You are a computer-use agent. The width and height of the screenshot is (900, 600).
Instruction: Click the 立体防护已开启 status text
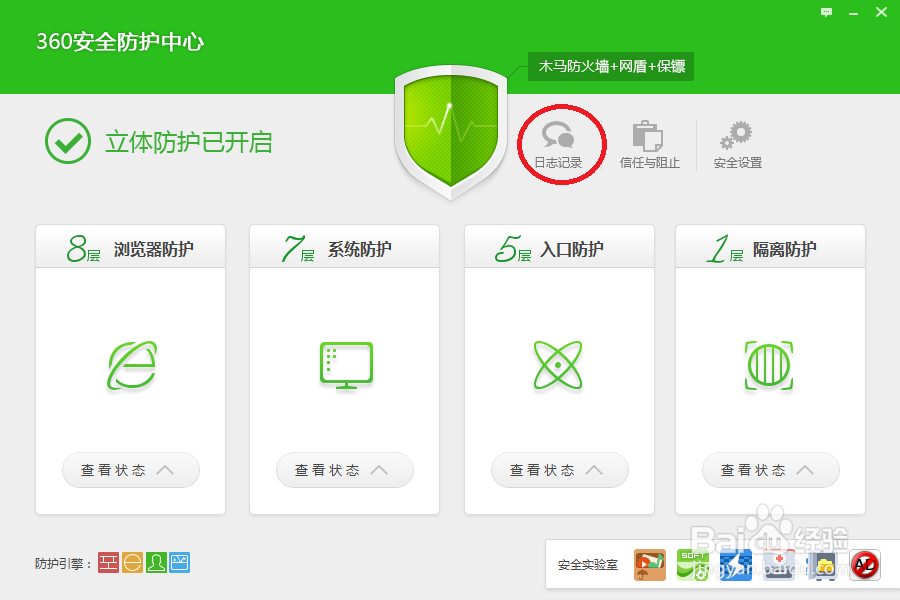pyautogui.click(x=189, y=142)
